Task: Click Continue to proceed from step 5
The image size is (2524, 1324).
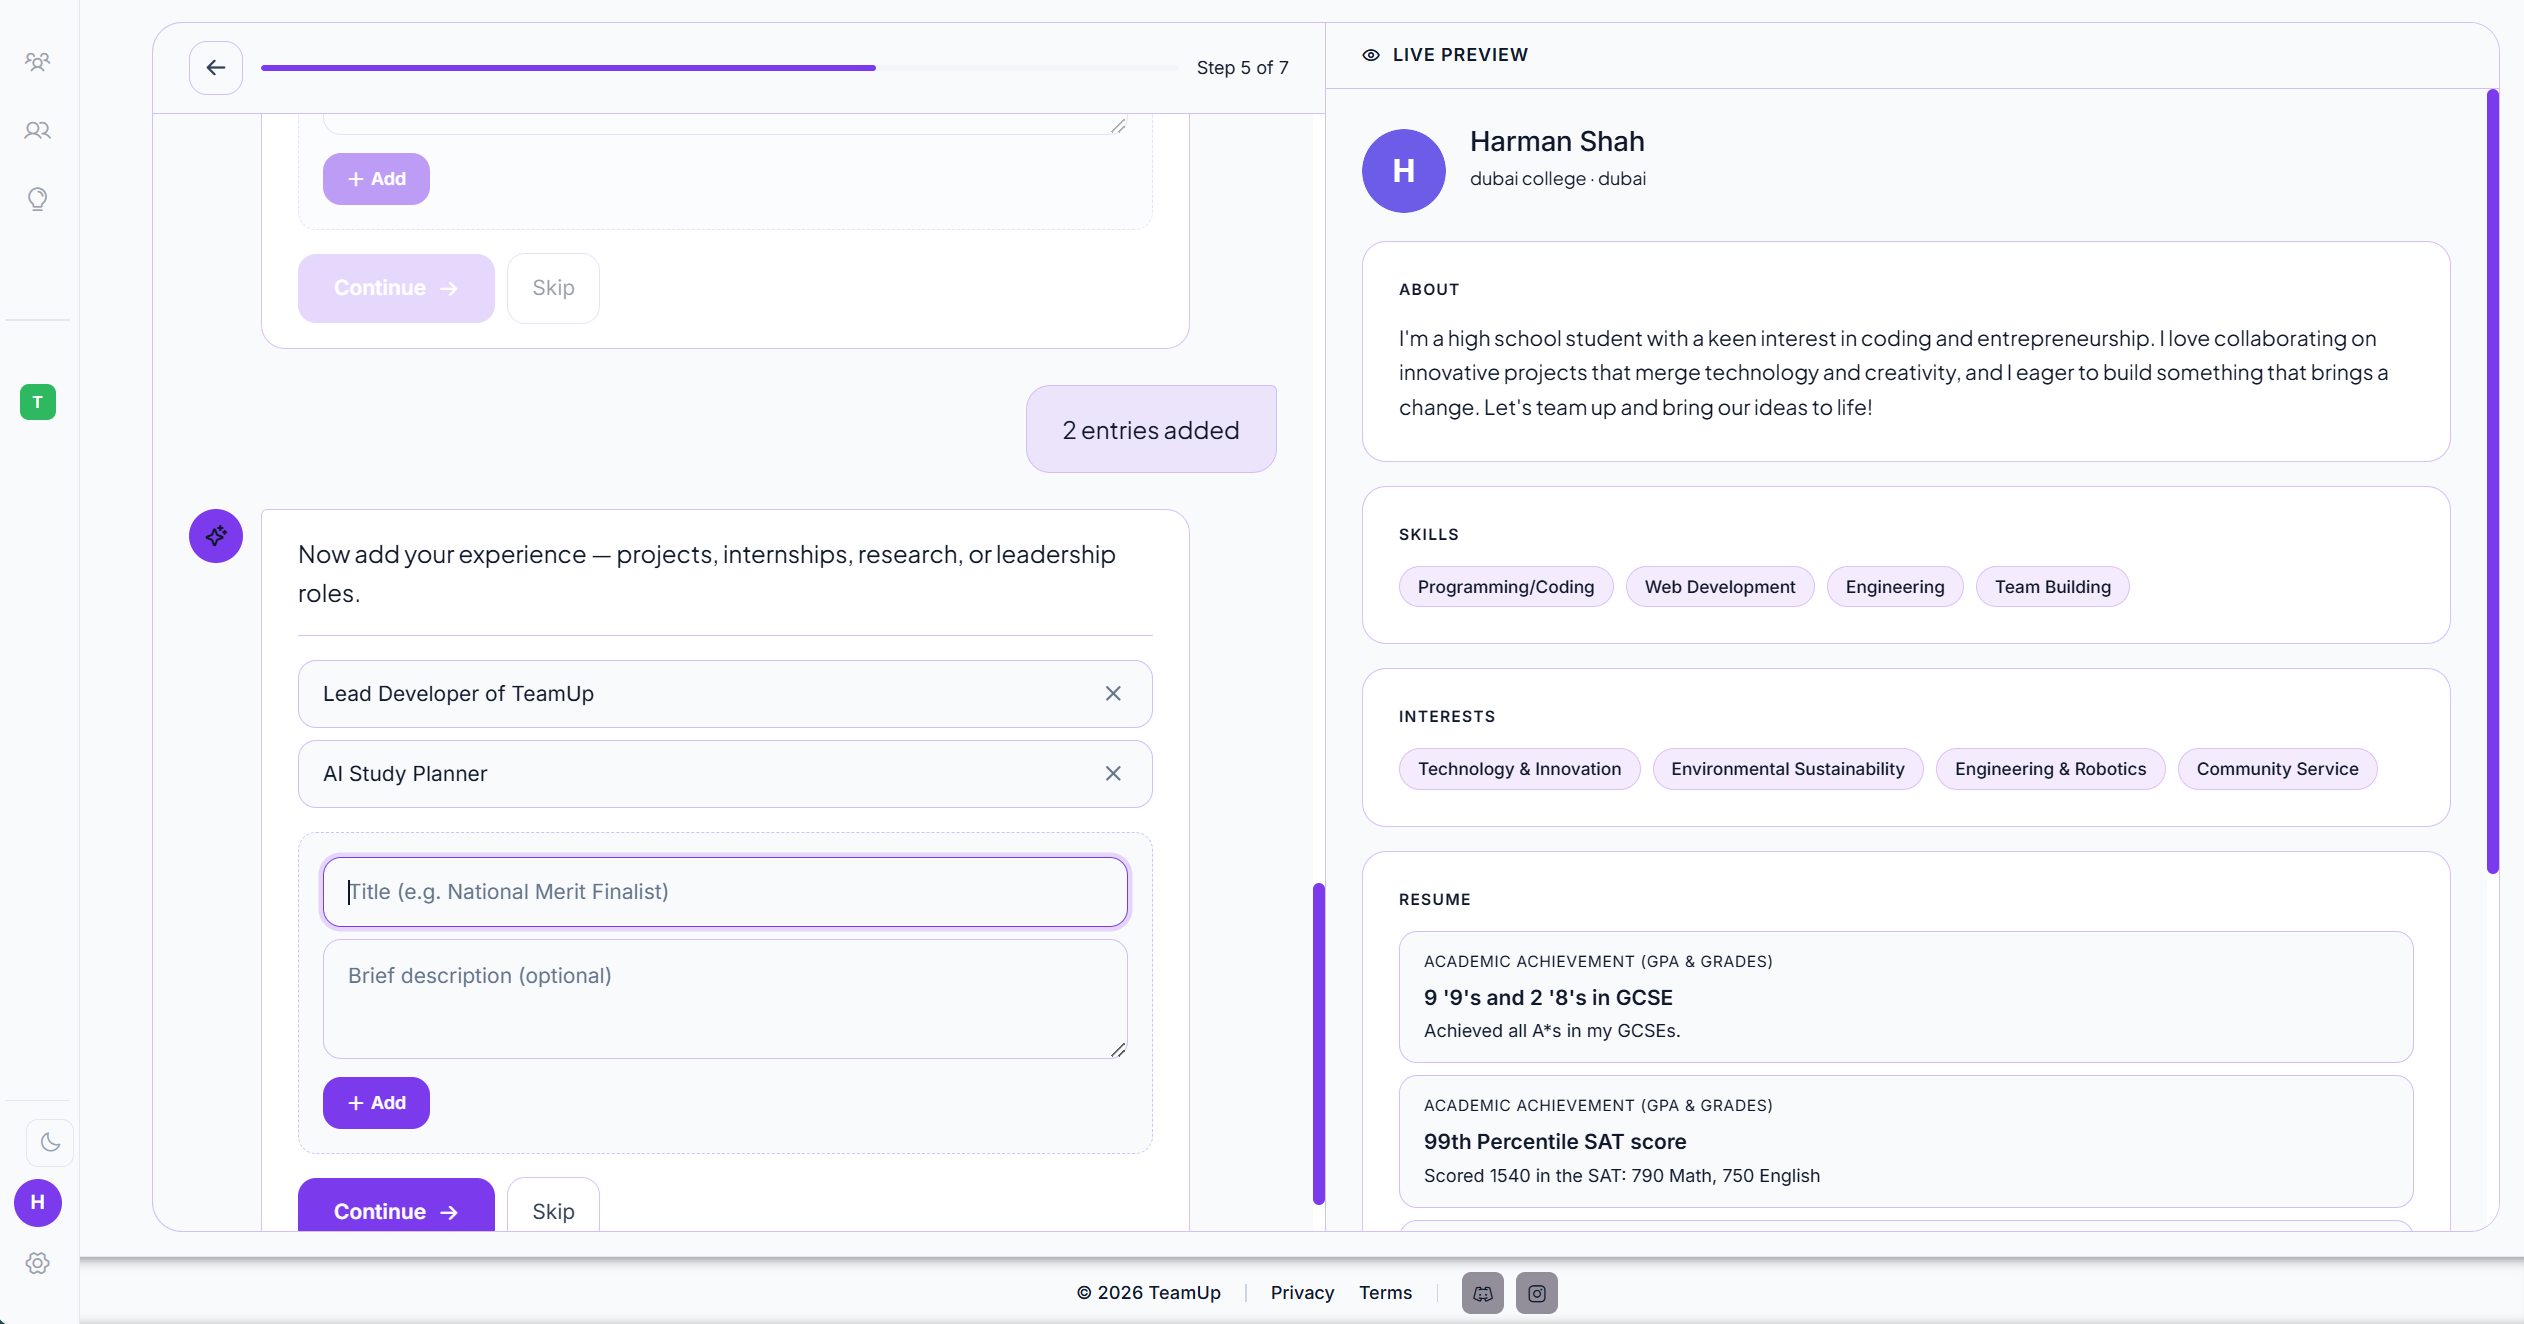Action: tap(394, 1211)
